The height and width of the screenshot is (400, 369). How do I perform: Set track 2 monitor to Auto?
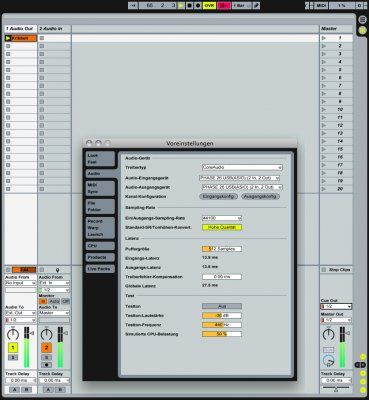[x=55, y=301]
